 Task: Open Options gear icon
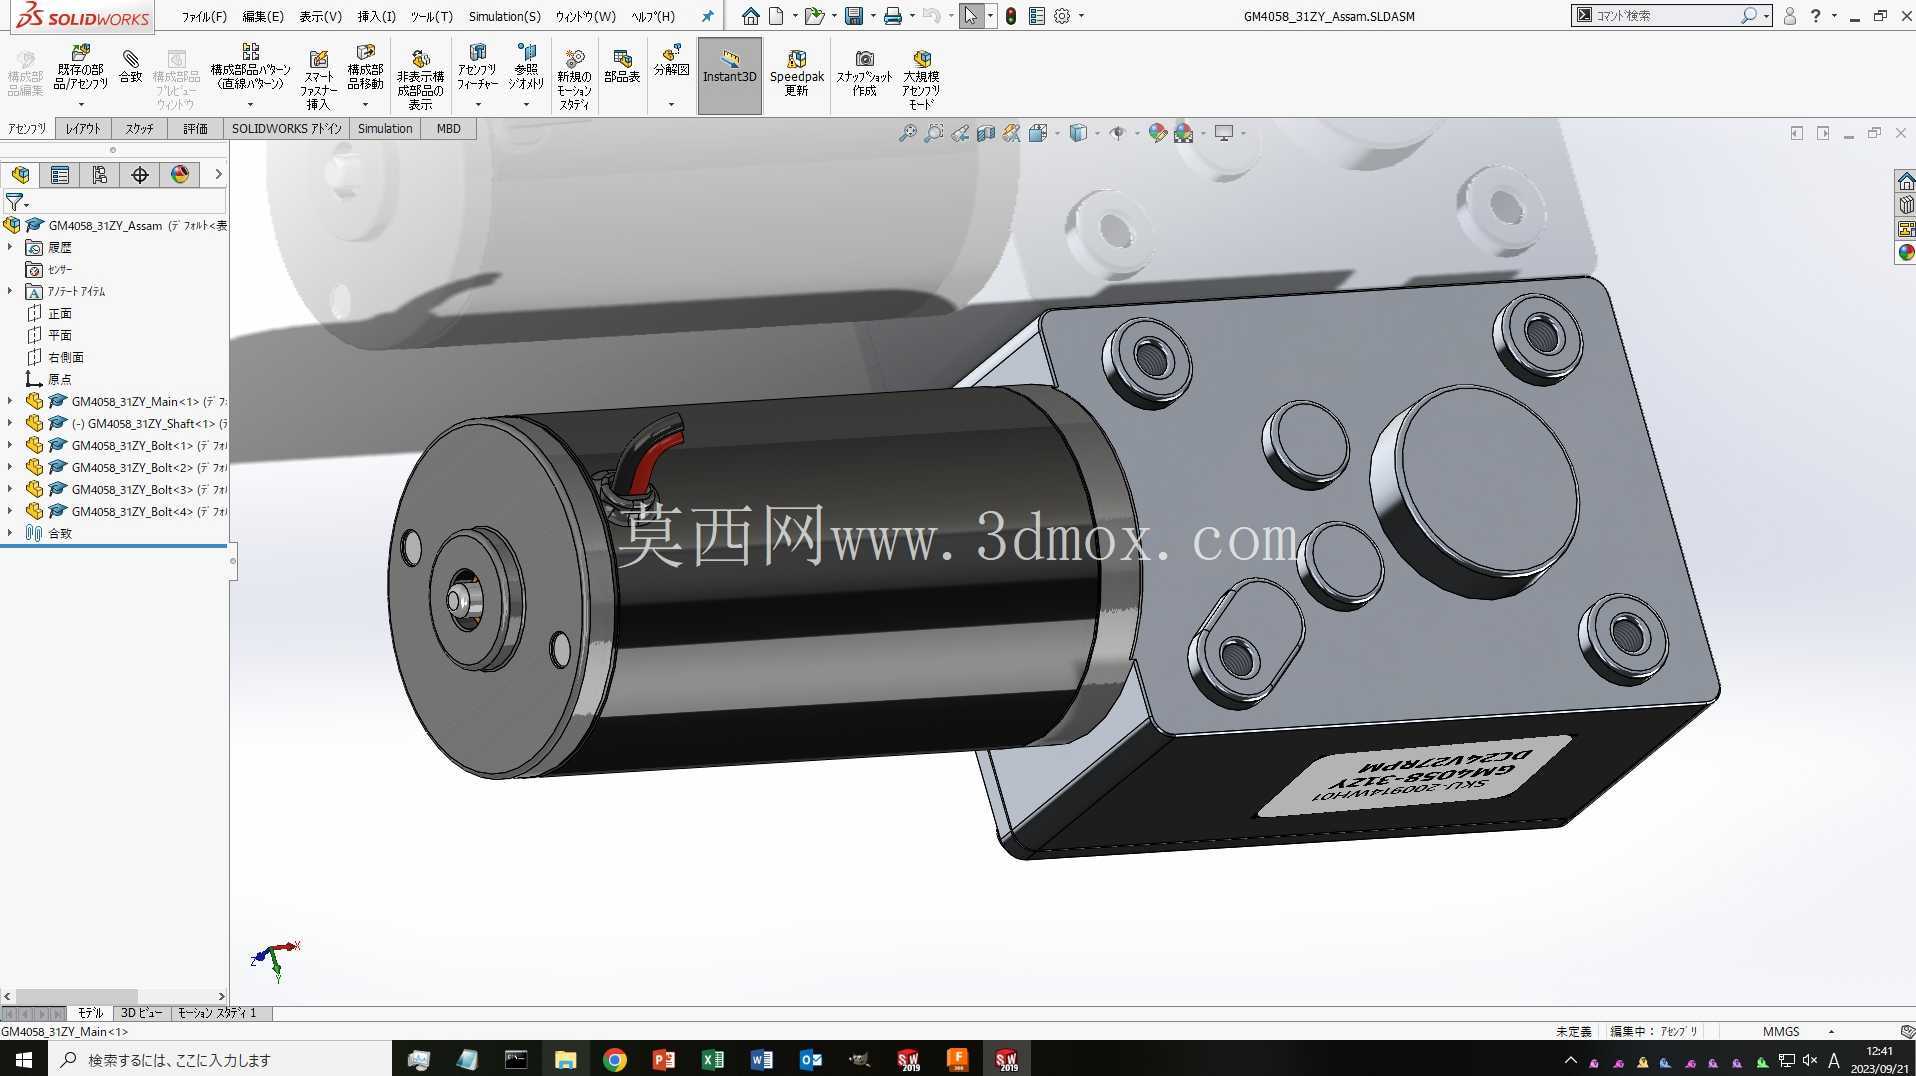(x=1062, y=16)
